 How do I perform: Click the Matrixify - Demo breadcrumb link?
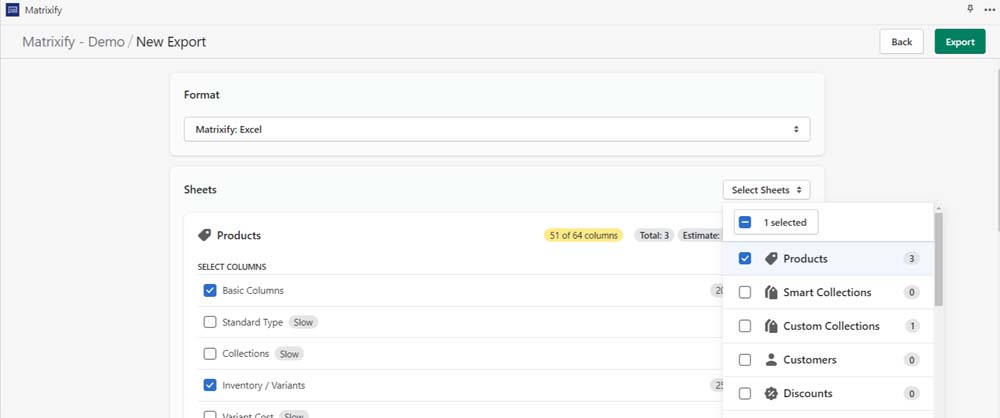[73, 42]
